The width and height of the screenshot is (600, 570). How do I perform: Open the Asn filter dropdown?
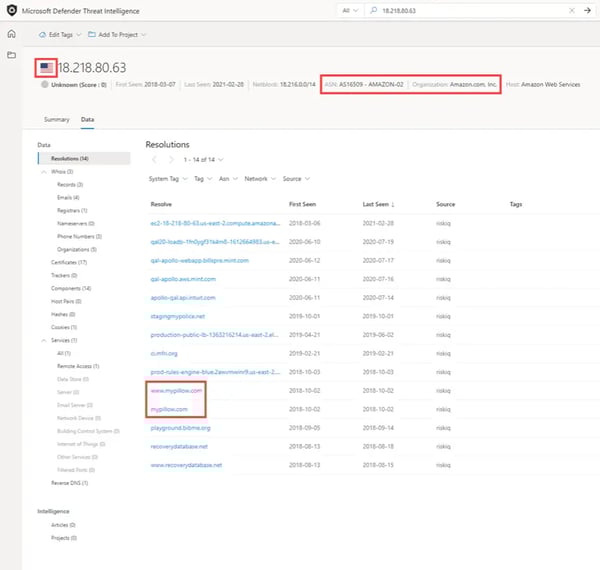pyautogui.click(x=228, y=179)
